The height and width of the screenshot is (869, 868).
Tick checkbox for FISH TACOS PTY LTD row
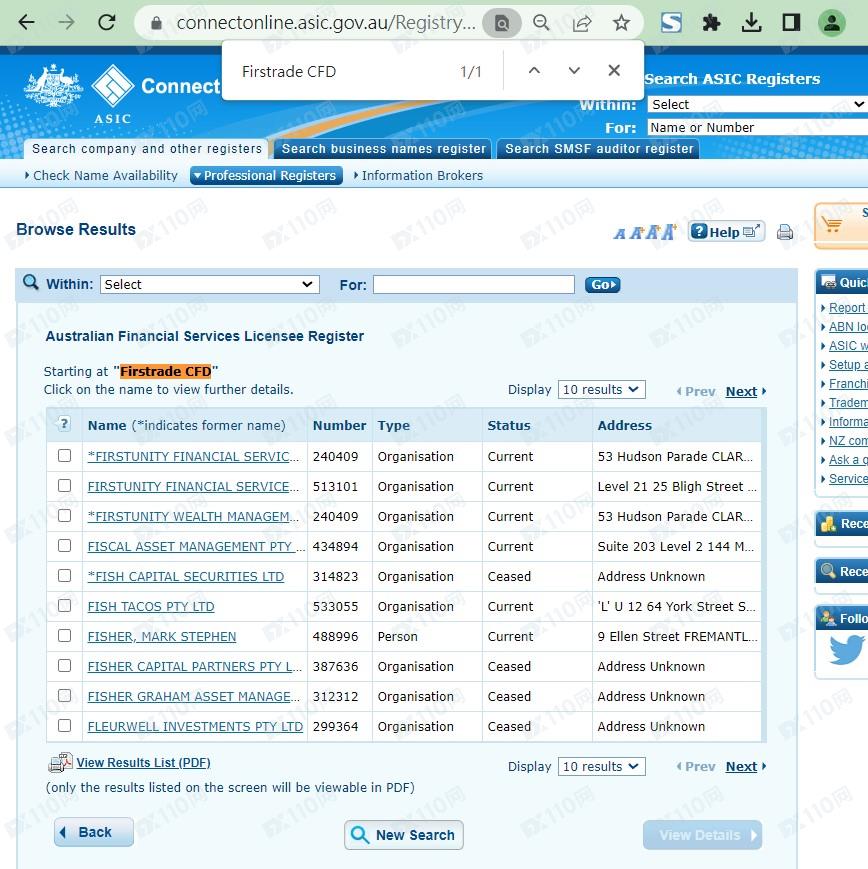coord(64,605)
